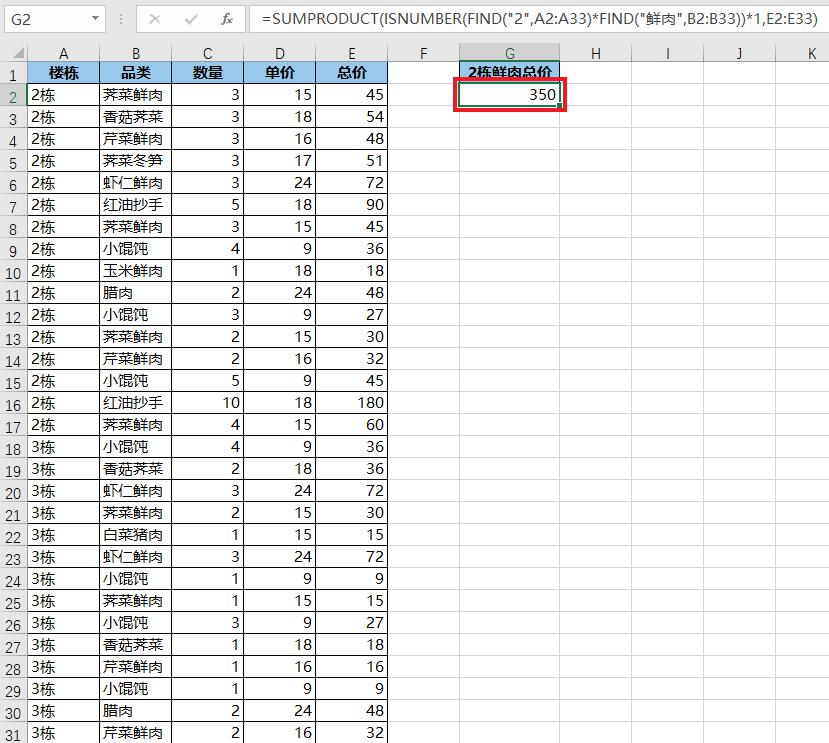Click inside the SUMPRODUCT formula bar

[539, 19]
